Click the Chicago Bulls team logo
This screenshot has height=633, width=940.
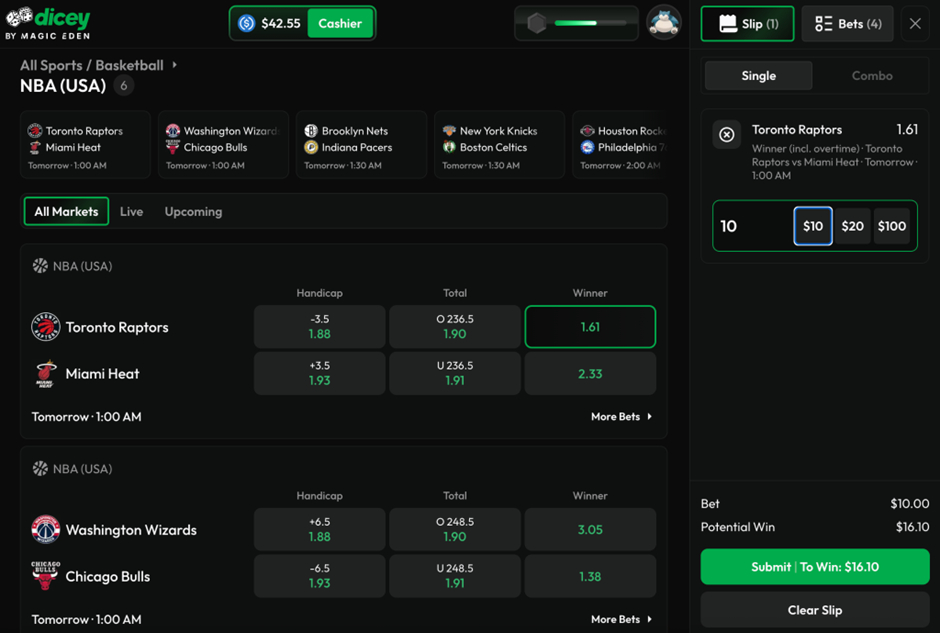point(45,576)
